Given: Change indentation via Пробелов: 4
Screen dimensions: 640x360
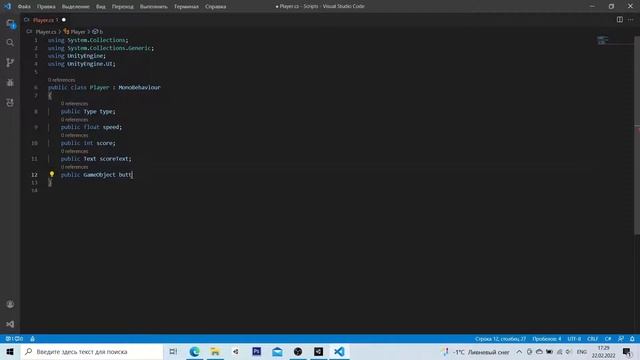Looking at the screenshot, I should tap(547, 339).
